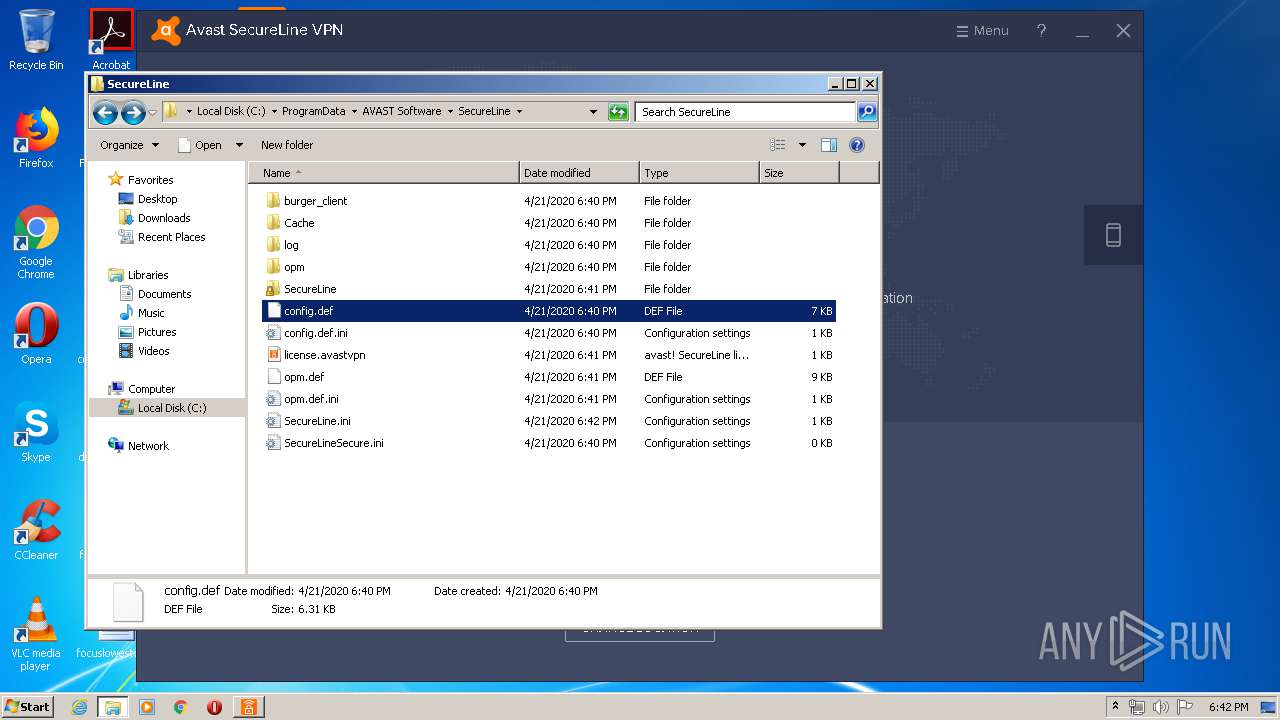1280x720 pixels.
Task: Open Pictures library
Action: pyautogui.click(x=157, y=332)
